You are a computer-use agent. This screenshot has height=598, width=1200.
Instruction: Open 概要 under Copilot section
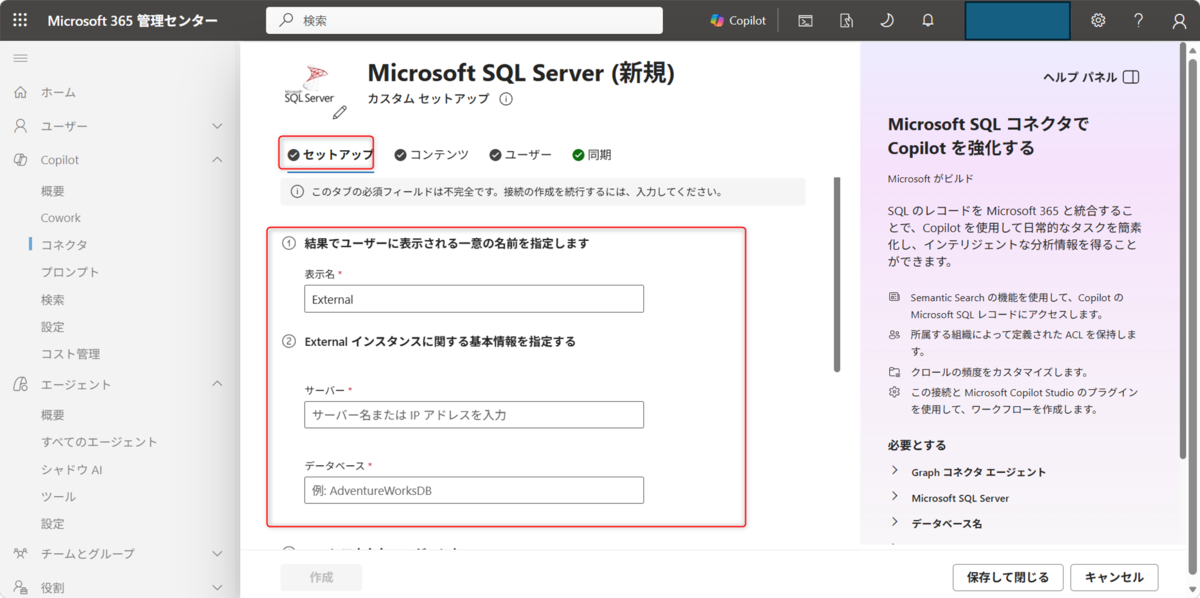(x=53, y=191)
